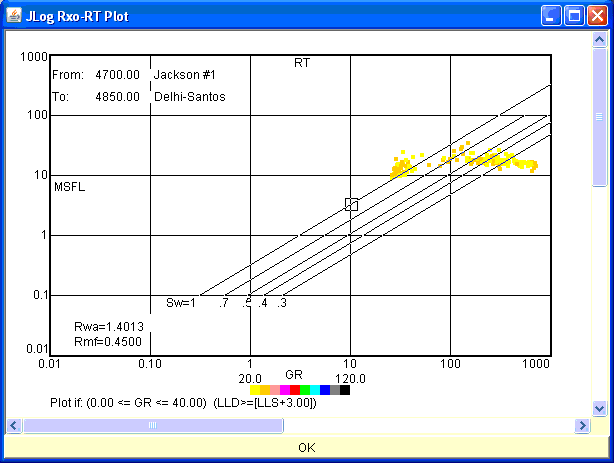This screenshot has height=463, width=614.
Task: Click the square marker on the plot
Action: pos(351,204)
